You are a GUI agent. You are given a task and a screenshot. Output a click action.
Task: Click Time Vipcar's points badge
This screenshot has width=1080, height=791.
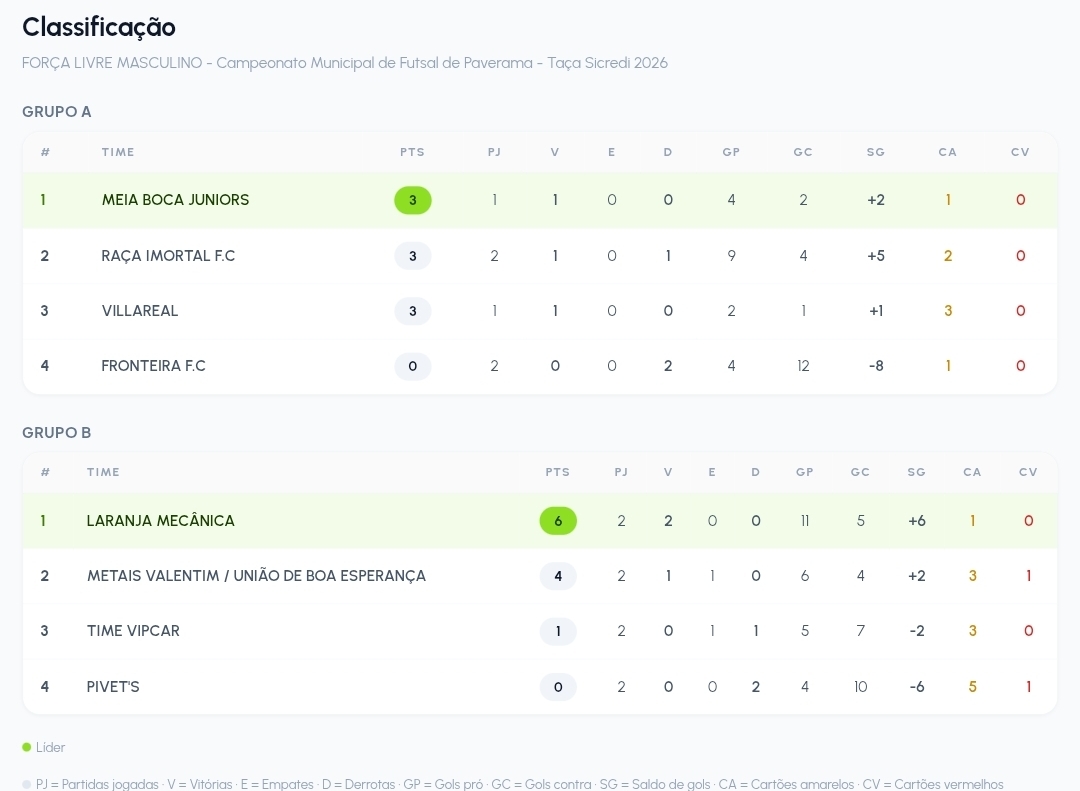pyautogui.click(x=558, y=631)
